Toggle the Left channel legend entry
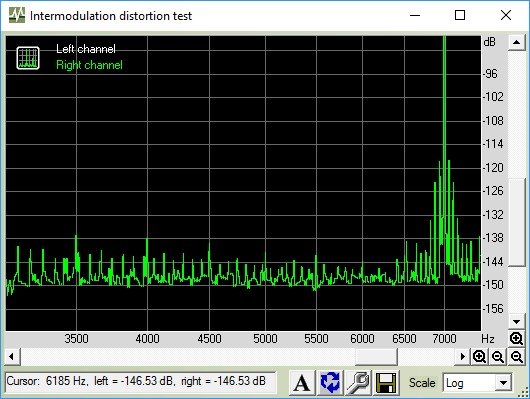 86,49
